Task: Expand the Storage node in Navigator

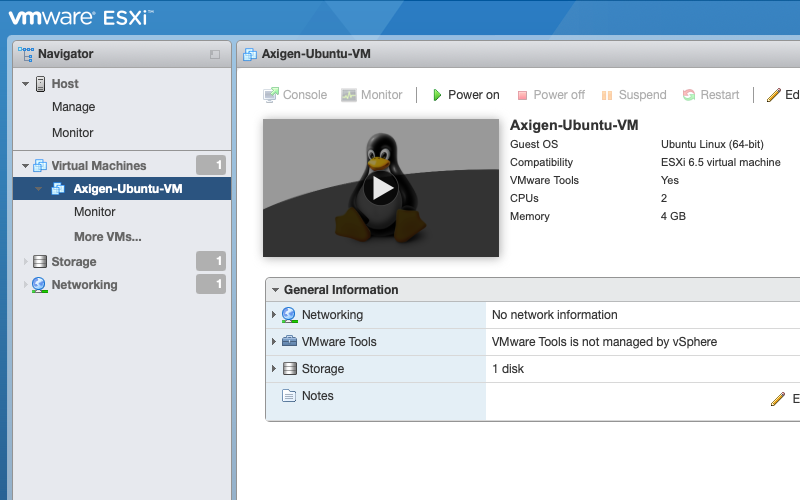Action: [26, 262]
